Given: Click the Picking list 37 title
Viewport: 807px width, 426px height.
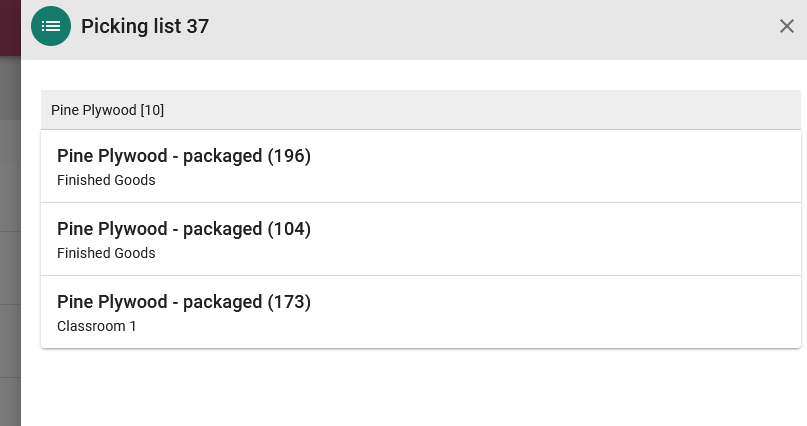Looking at the screenshot, I should (145, 26).
